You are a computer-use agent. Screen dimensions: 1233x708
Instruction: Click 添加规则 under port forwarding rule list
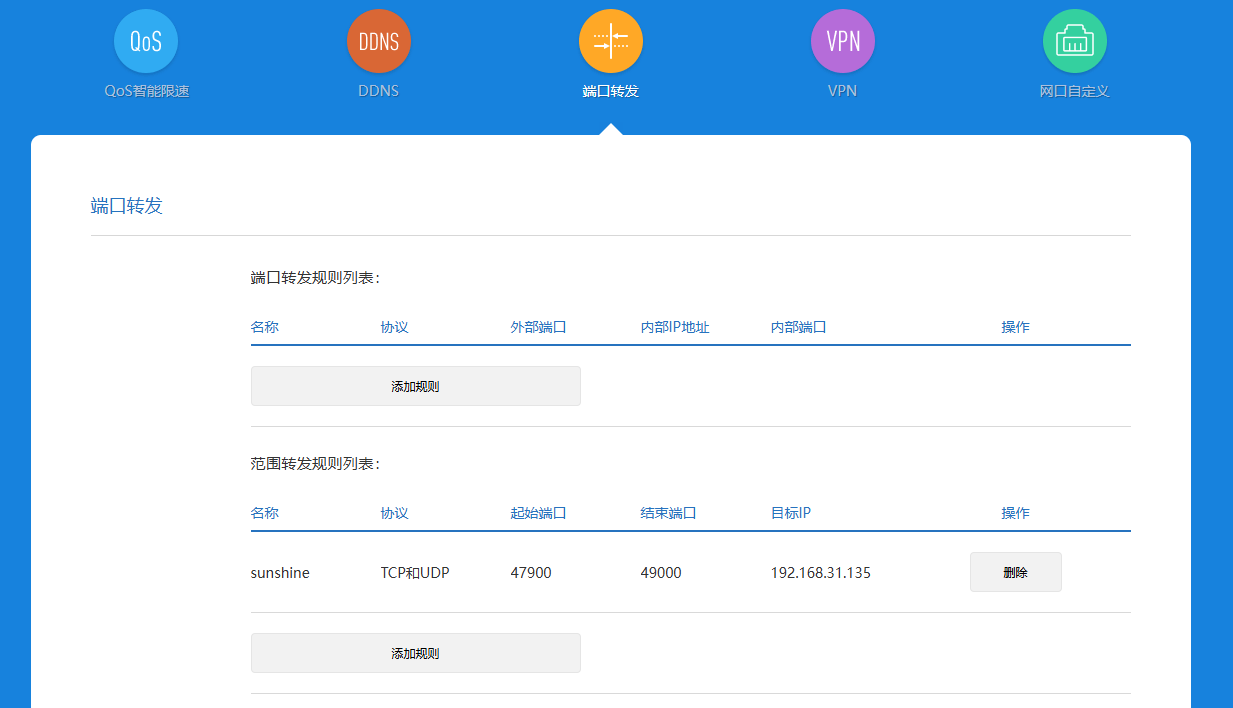(415, 386)
